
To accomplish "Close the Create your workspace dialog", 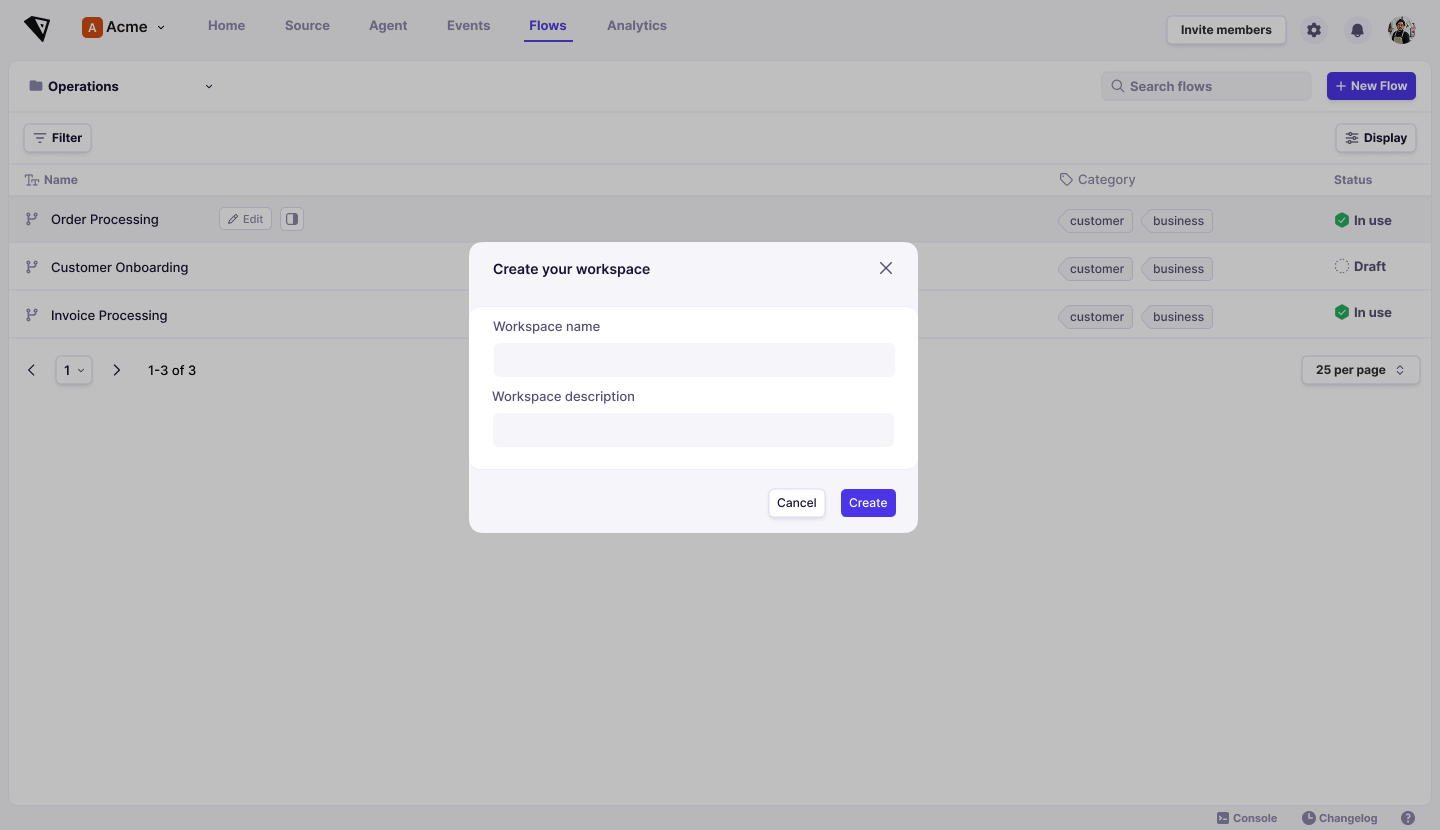I will [x=886, y=268].
